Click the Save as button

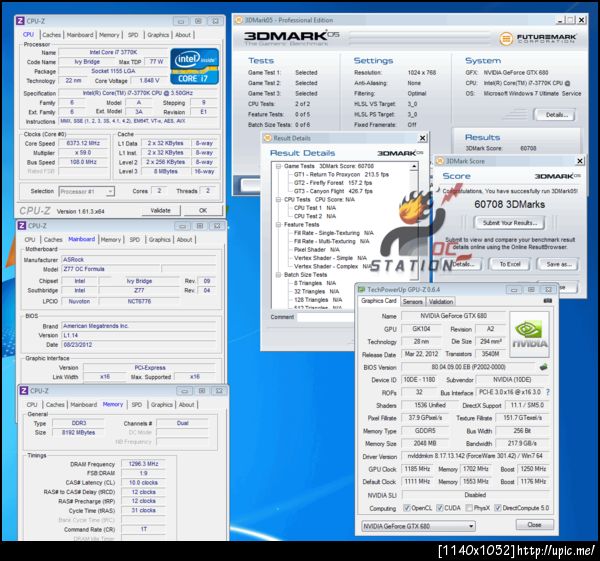pyautogui.click(x=559, y=264)
